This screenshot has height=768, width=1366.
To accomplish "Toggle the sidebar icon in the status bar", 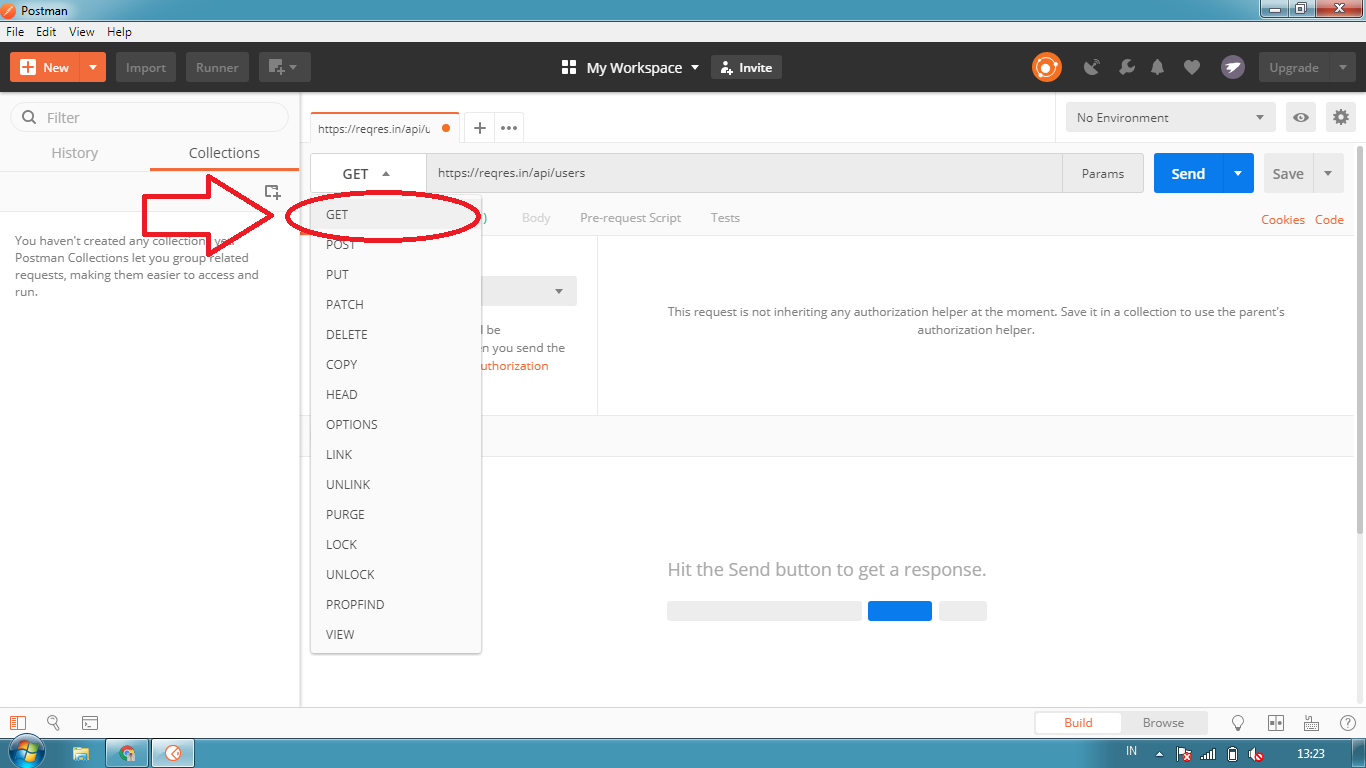I will 17,722.
